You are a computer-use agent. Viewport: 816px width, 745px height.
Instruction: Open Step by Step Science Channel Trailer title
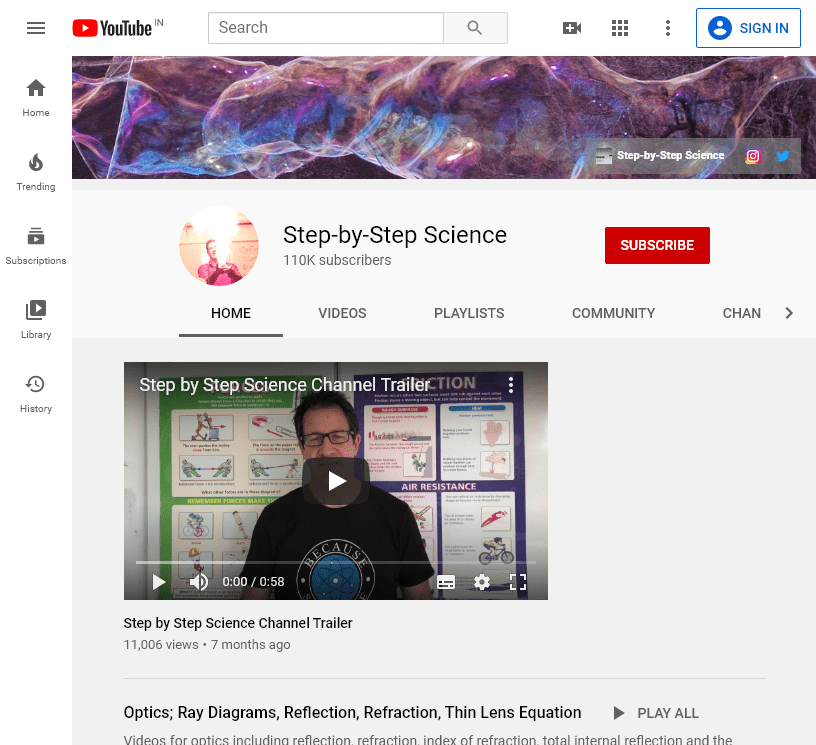(238, 623)
